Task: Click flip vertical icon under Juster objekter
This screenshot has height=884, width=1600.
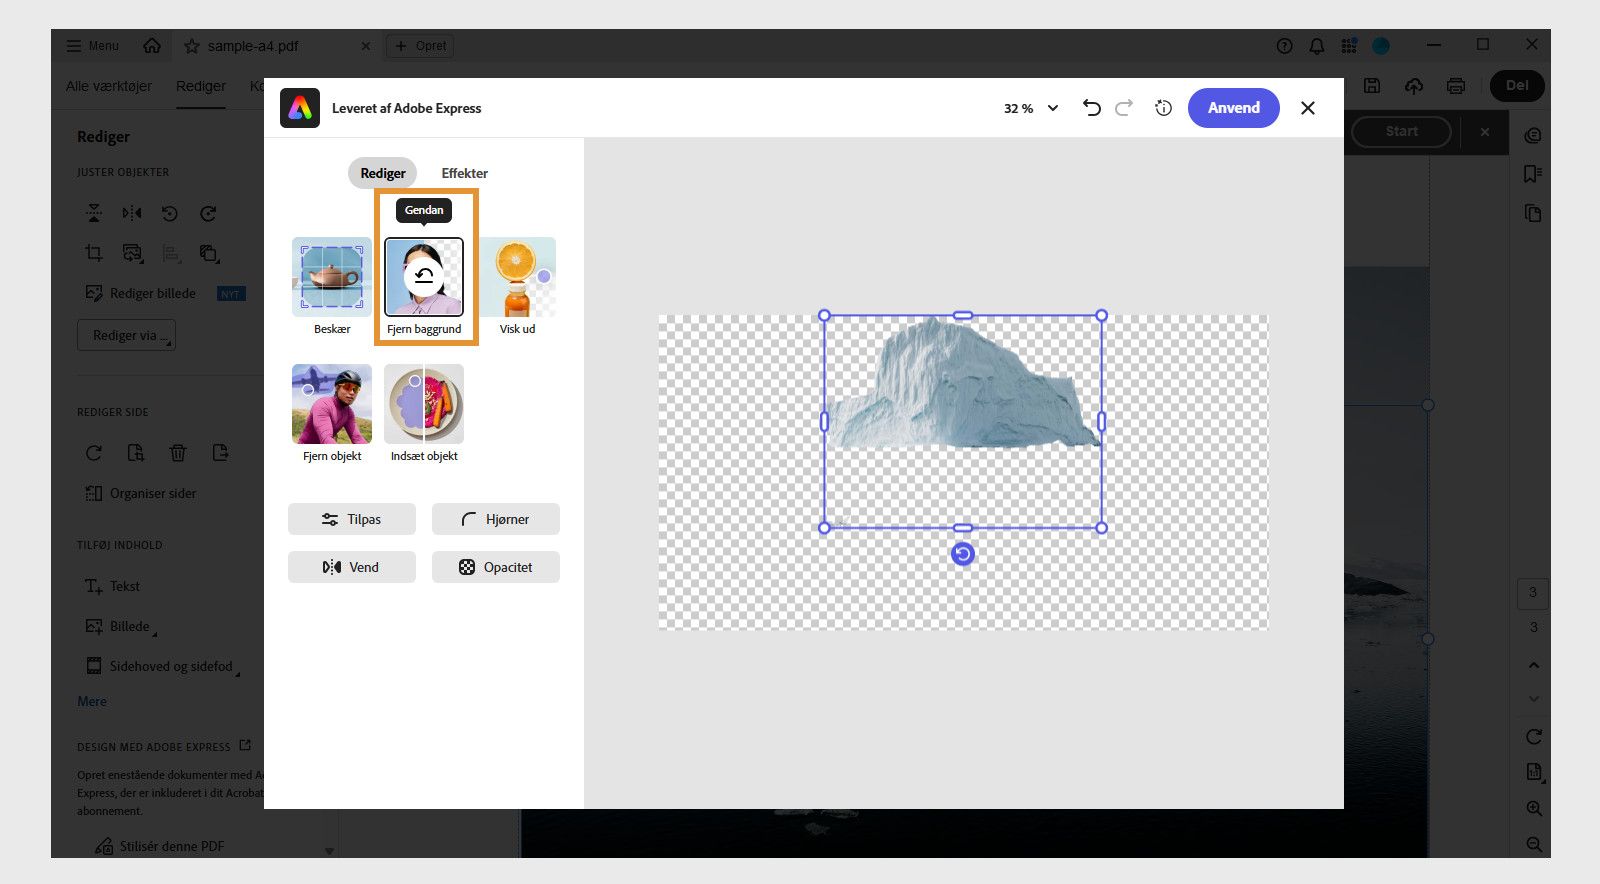Action: [94, 213]
